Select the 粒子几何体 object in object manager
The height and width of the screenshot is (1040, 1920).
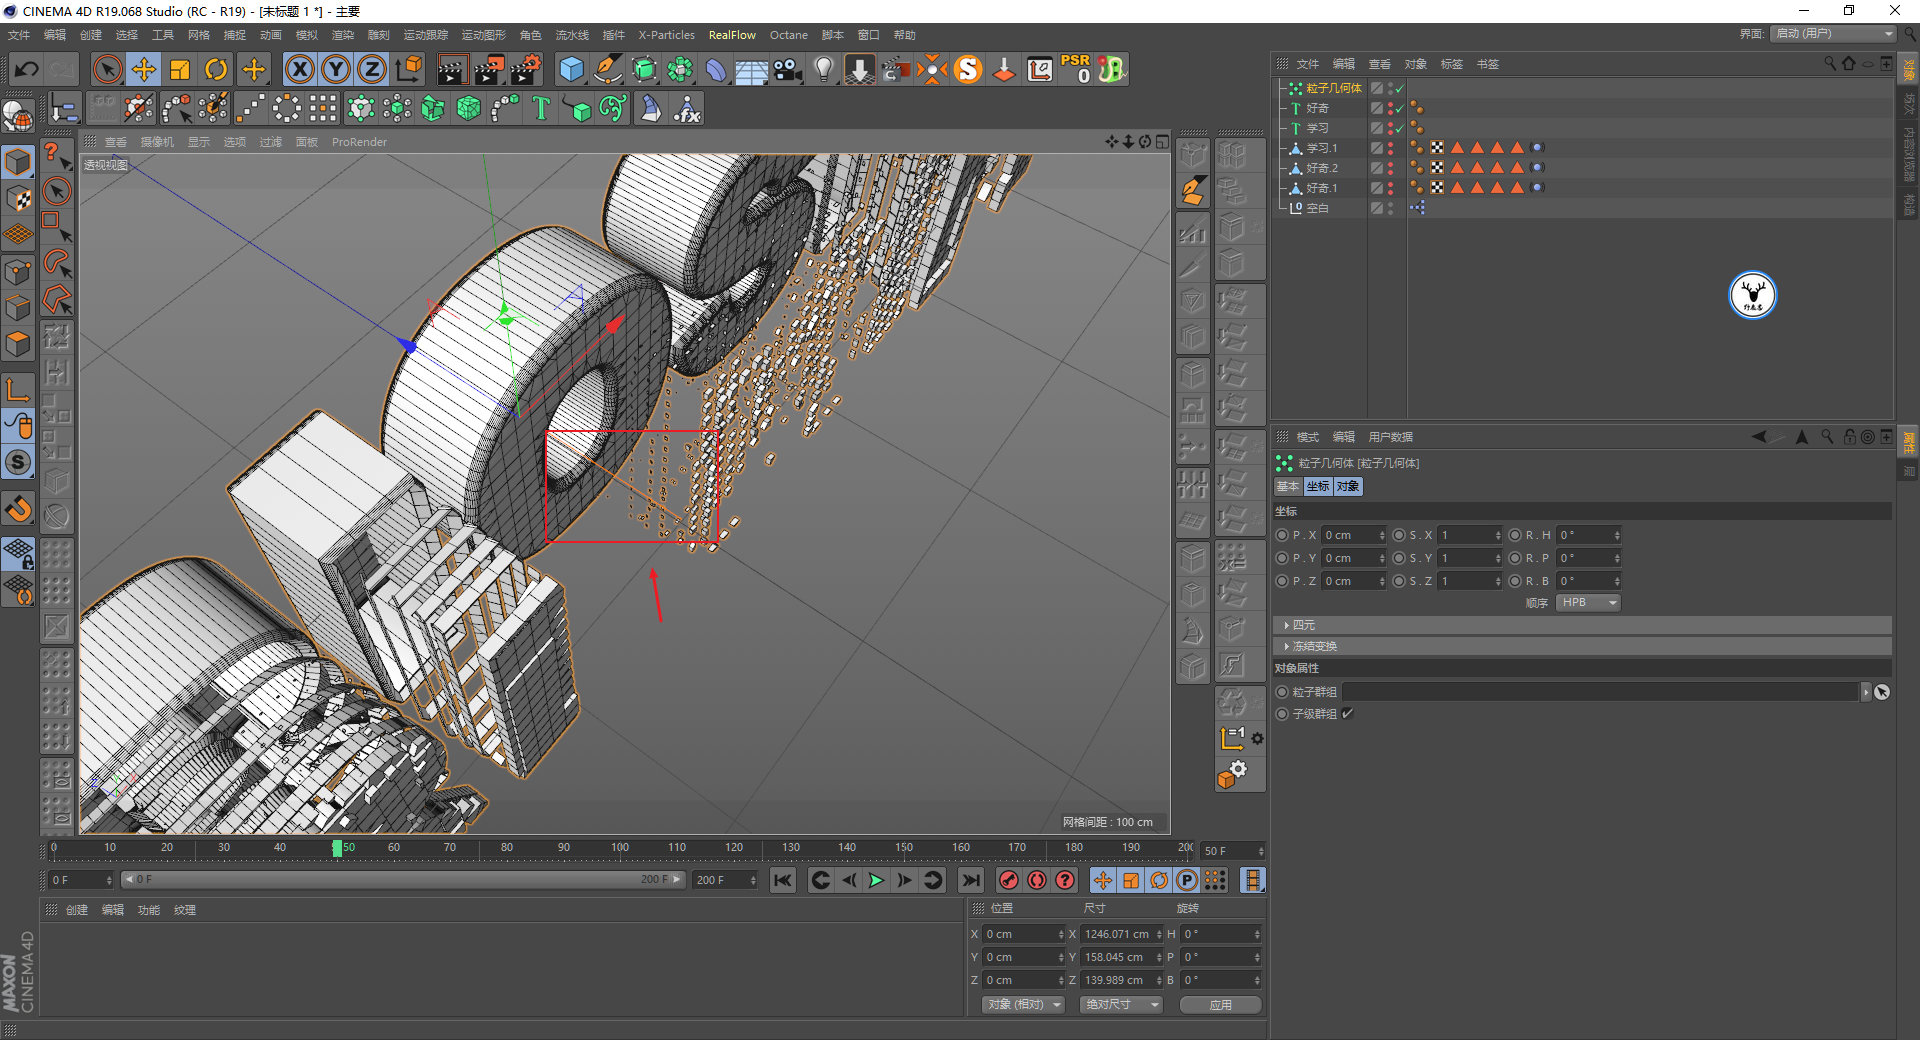pos(1333,88)
